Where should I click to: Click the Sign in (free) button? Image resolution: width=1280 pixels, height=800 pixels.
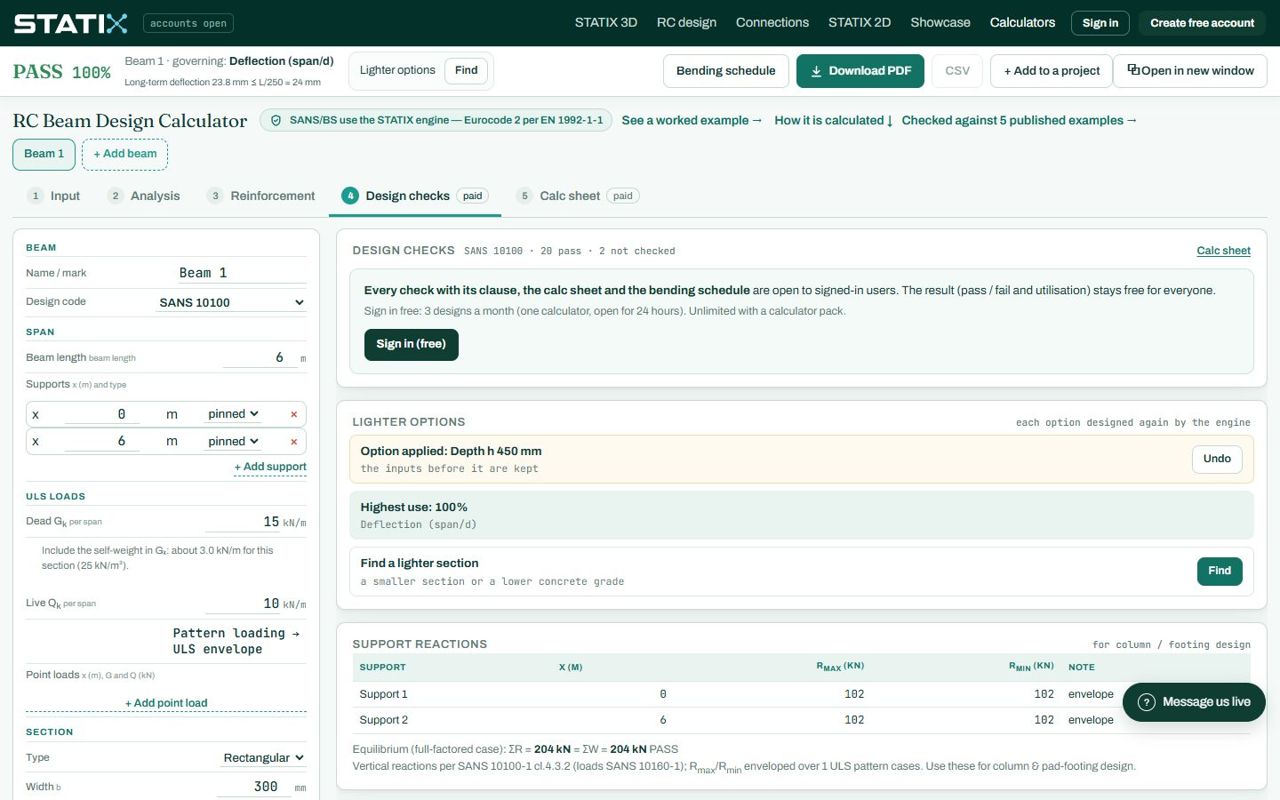[411, 344]
